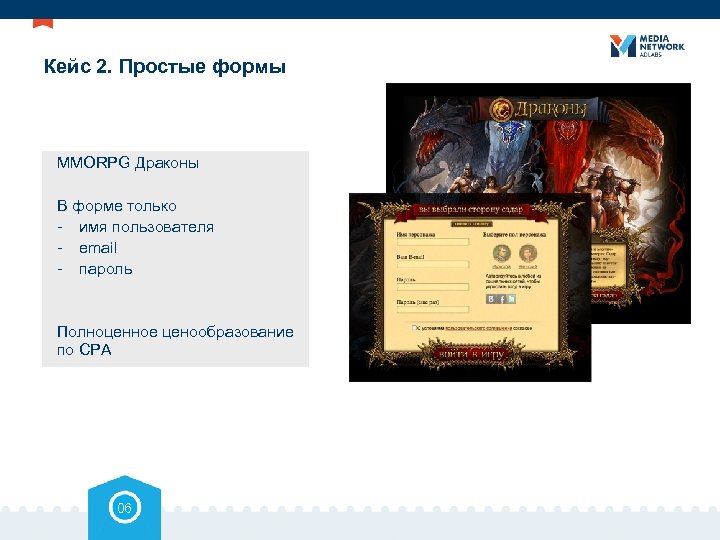
Task: Click the text MMORPG Драконы
Action: pos(128,163)
